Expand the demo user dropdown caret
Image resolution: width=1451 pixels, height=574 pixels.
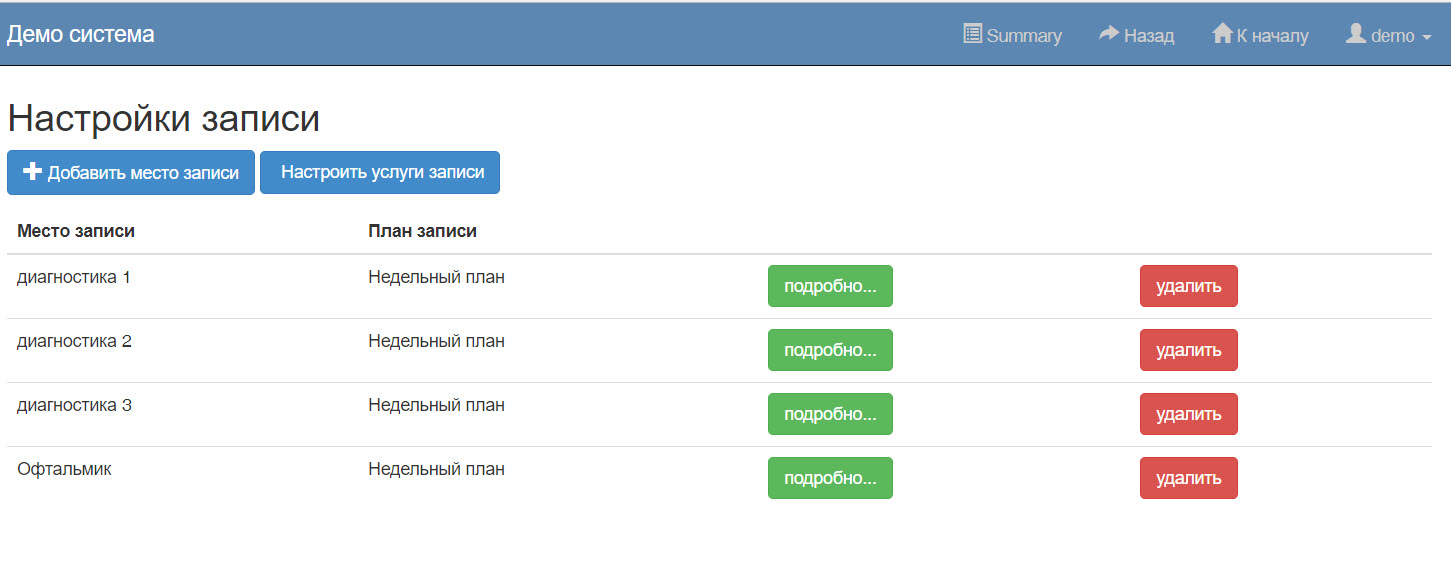click(1426, 37)
